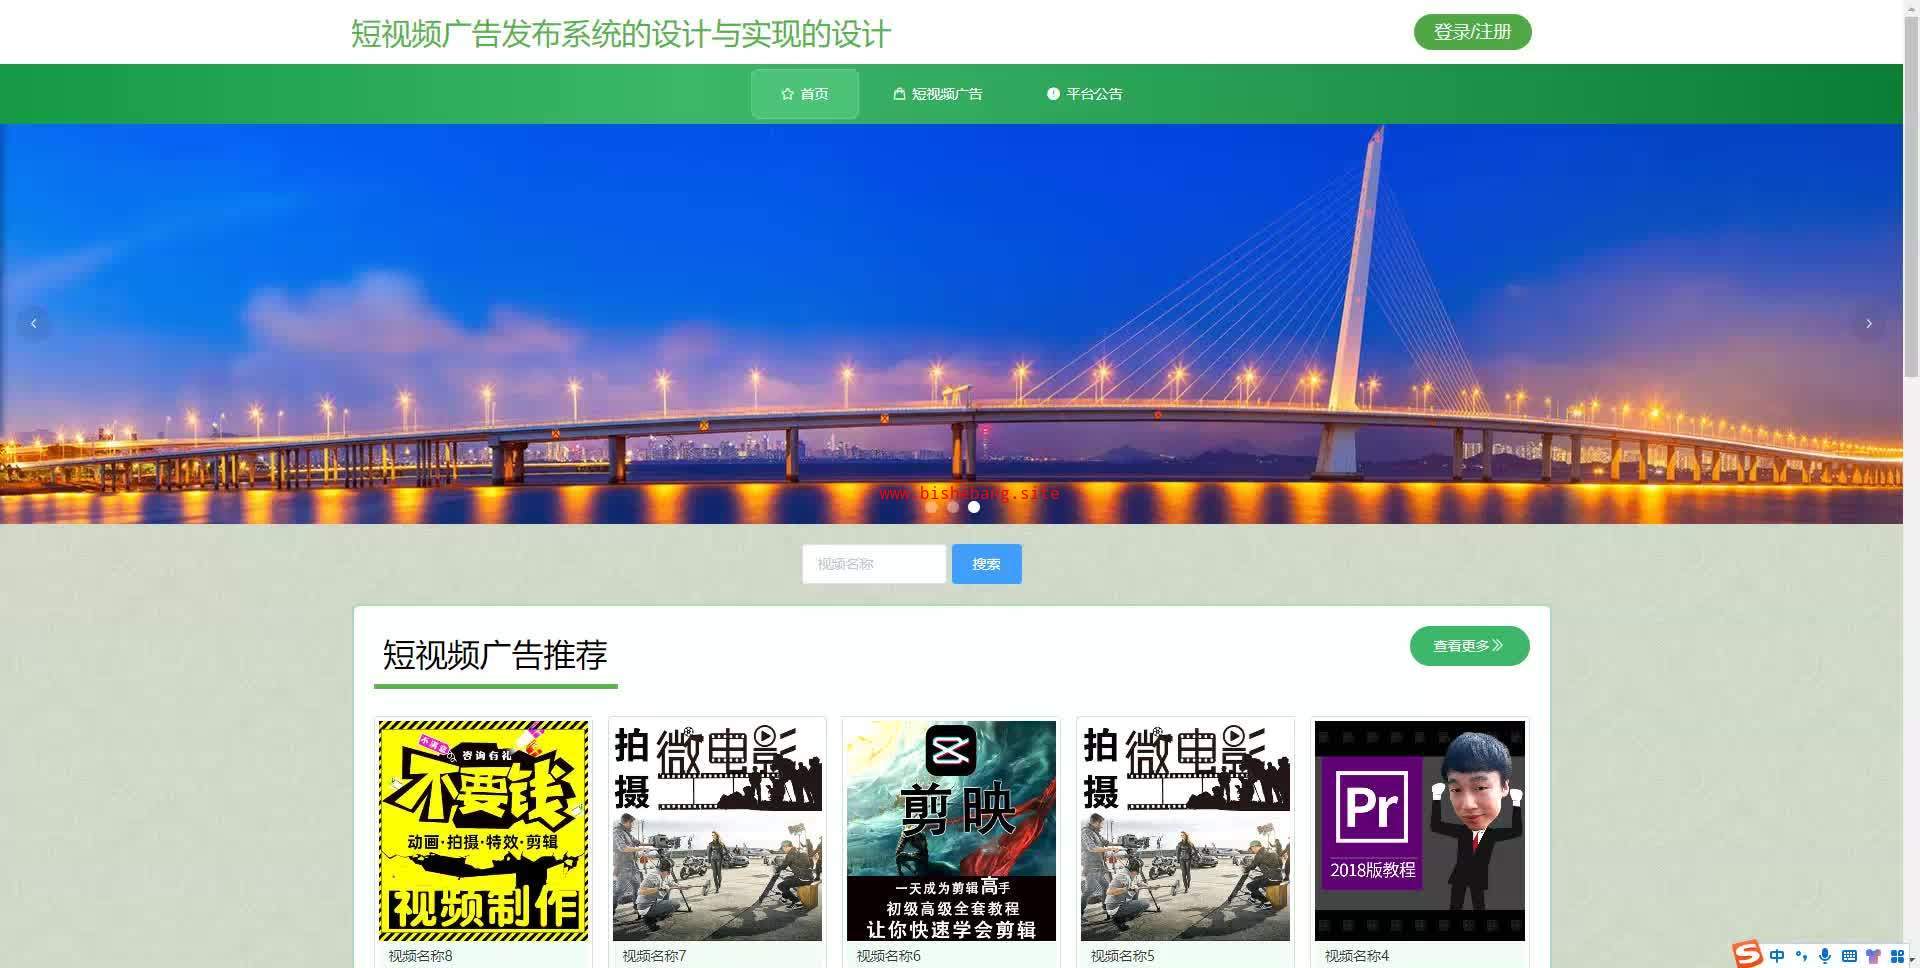
Task: Click the blue 搜索 search button
Action: point(986,564)
